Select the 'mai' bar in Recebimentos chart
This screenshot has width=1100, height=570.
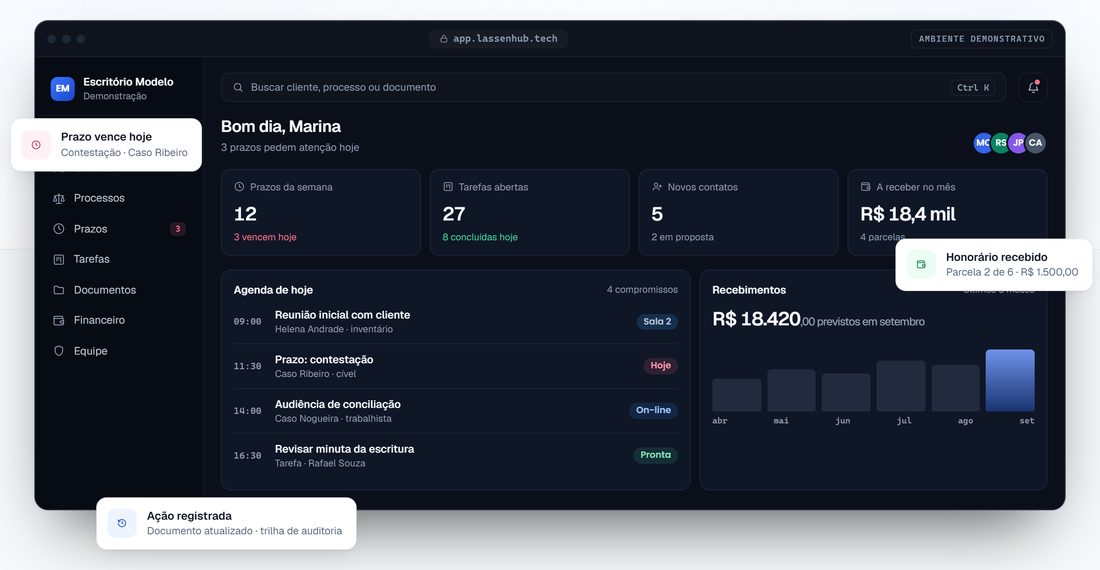tap(791, 391)
